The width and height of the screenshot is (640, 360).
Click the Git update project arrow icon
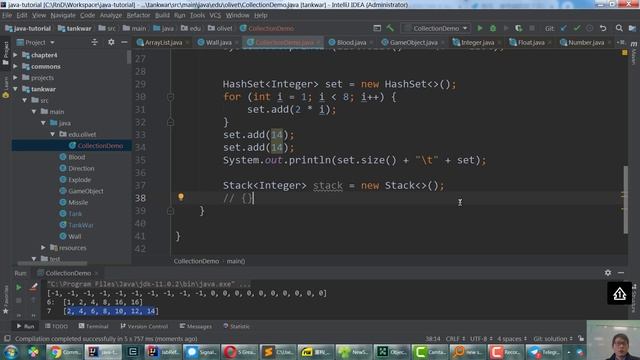click(x=564, y=28)
